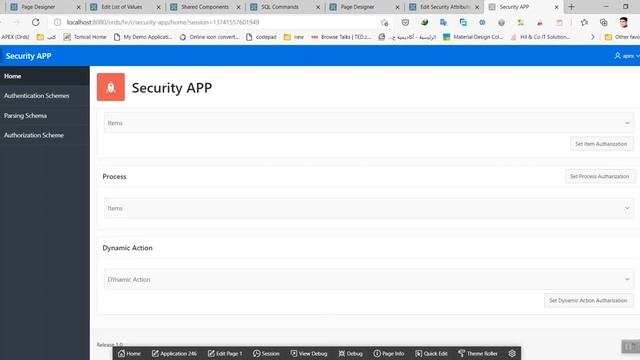This screenshot has width=640, height=360.
Task: Open Authentication Schemes in side navigation
Action: pyautogui.click(x=45, y=96)
